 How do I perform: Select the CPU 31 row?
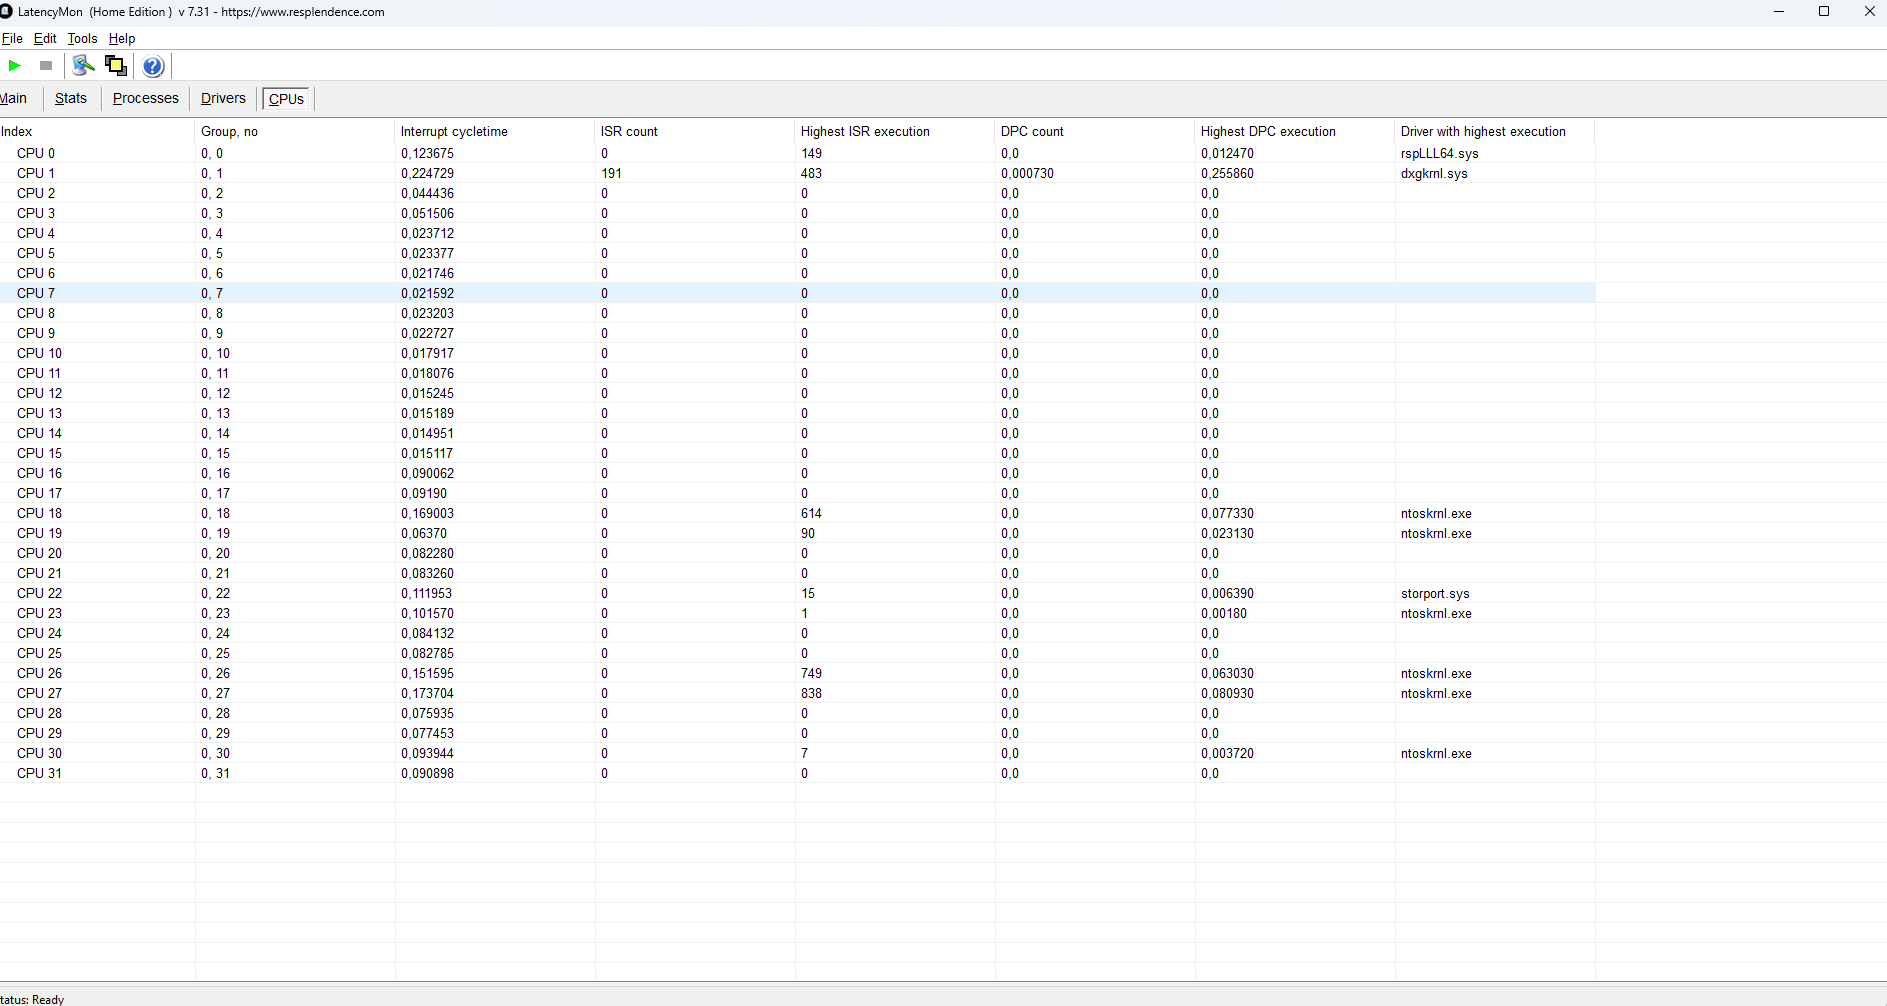click(797, 773)
